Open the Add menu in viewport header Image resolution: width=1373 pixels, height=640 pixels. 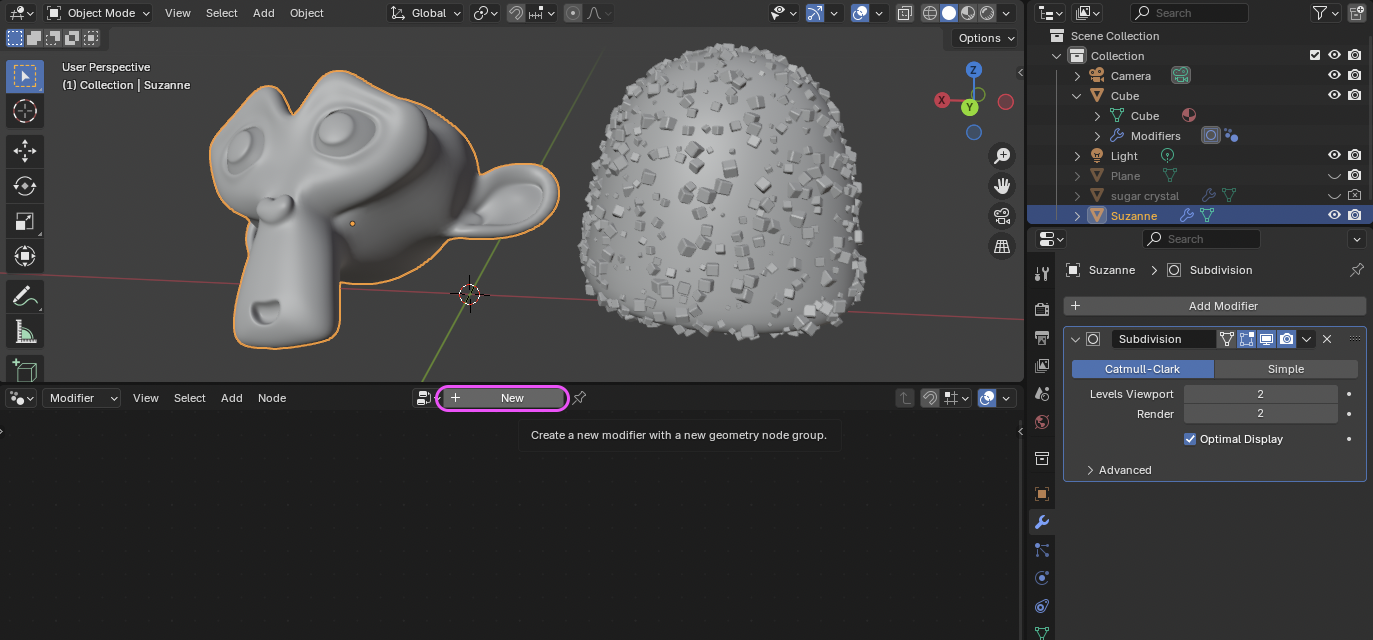pyautogui.click(x=263, y=13)
